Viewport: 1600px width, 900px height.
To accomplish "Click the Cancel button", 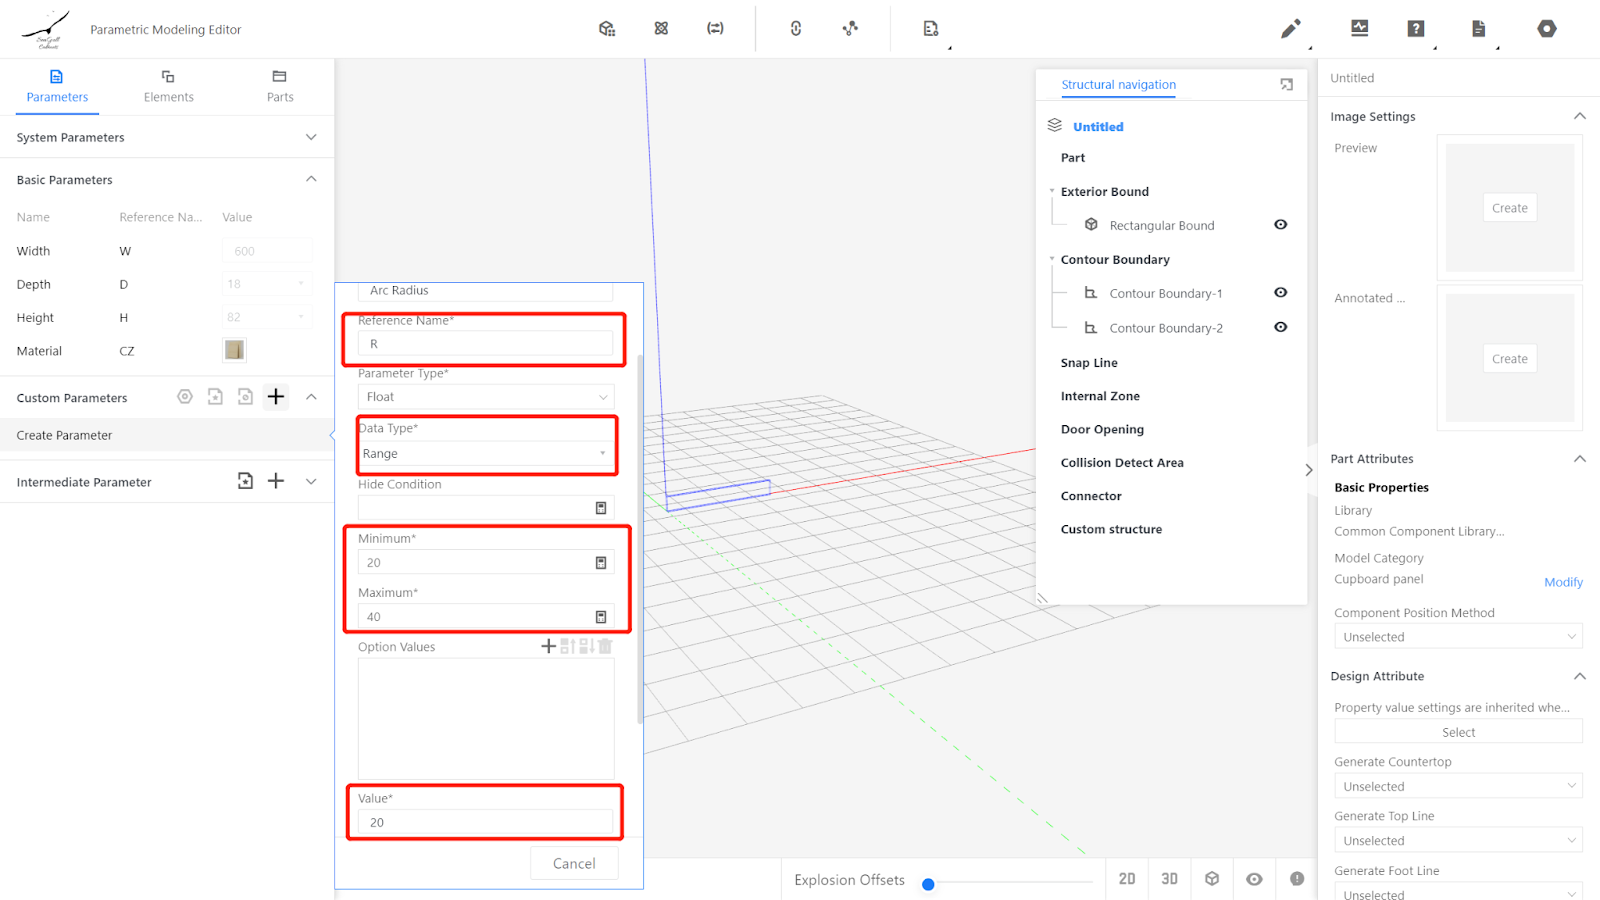I will pyautogui.click(x=574, y=863).
